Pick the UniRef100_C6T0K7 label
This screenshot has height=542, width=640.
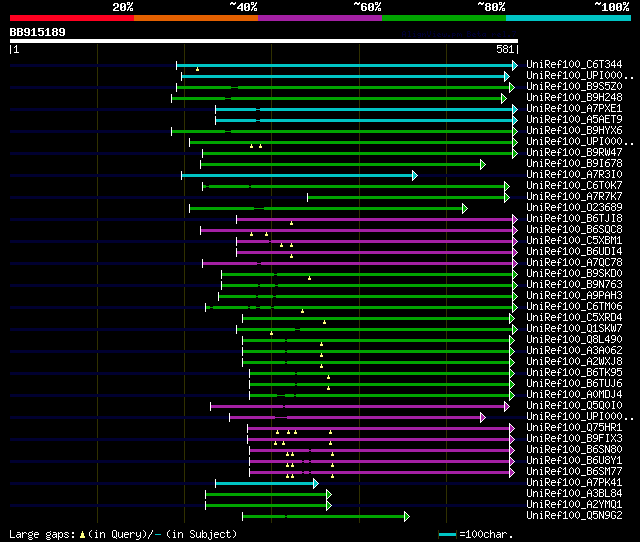574,186
